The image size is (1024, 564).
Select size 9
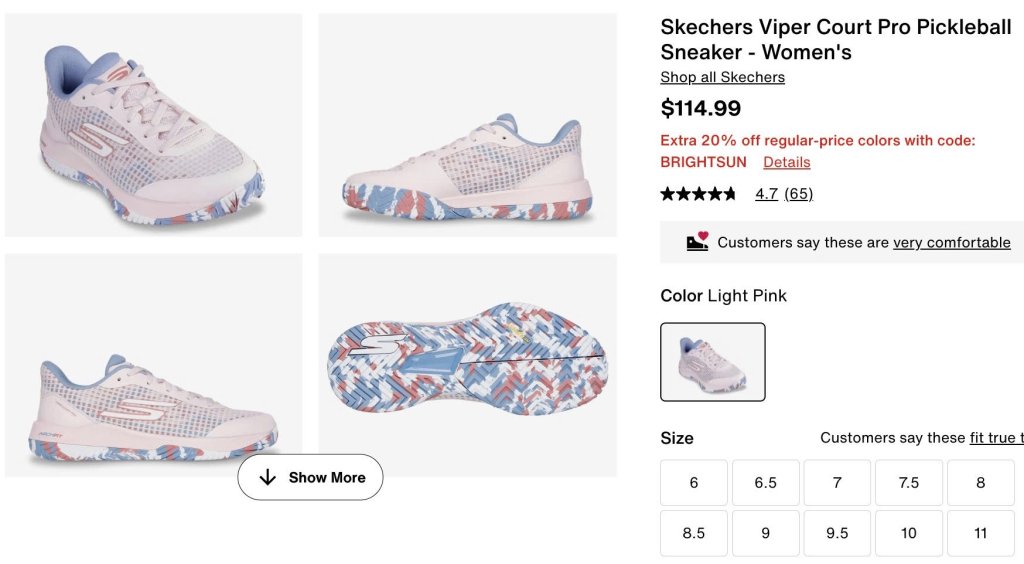tap(766, 534)
